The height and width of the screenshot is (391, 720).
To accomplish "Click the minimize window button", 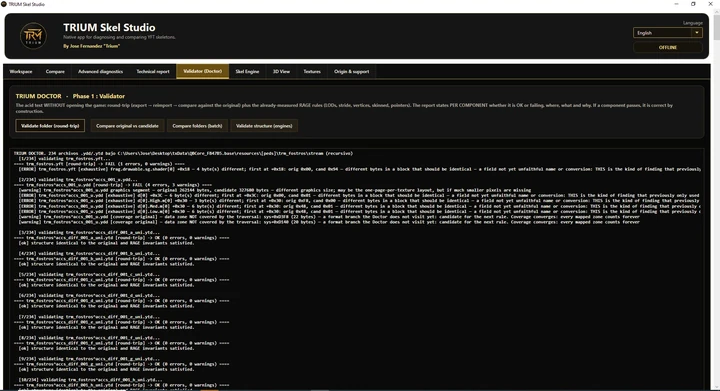I will coord(676,4).
